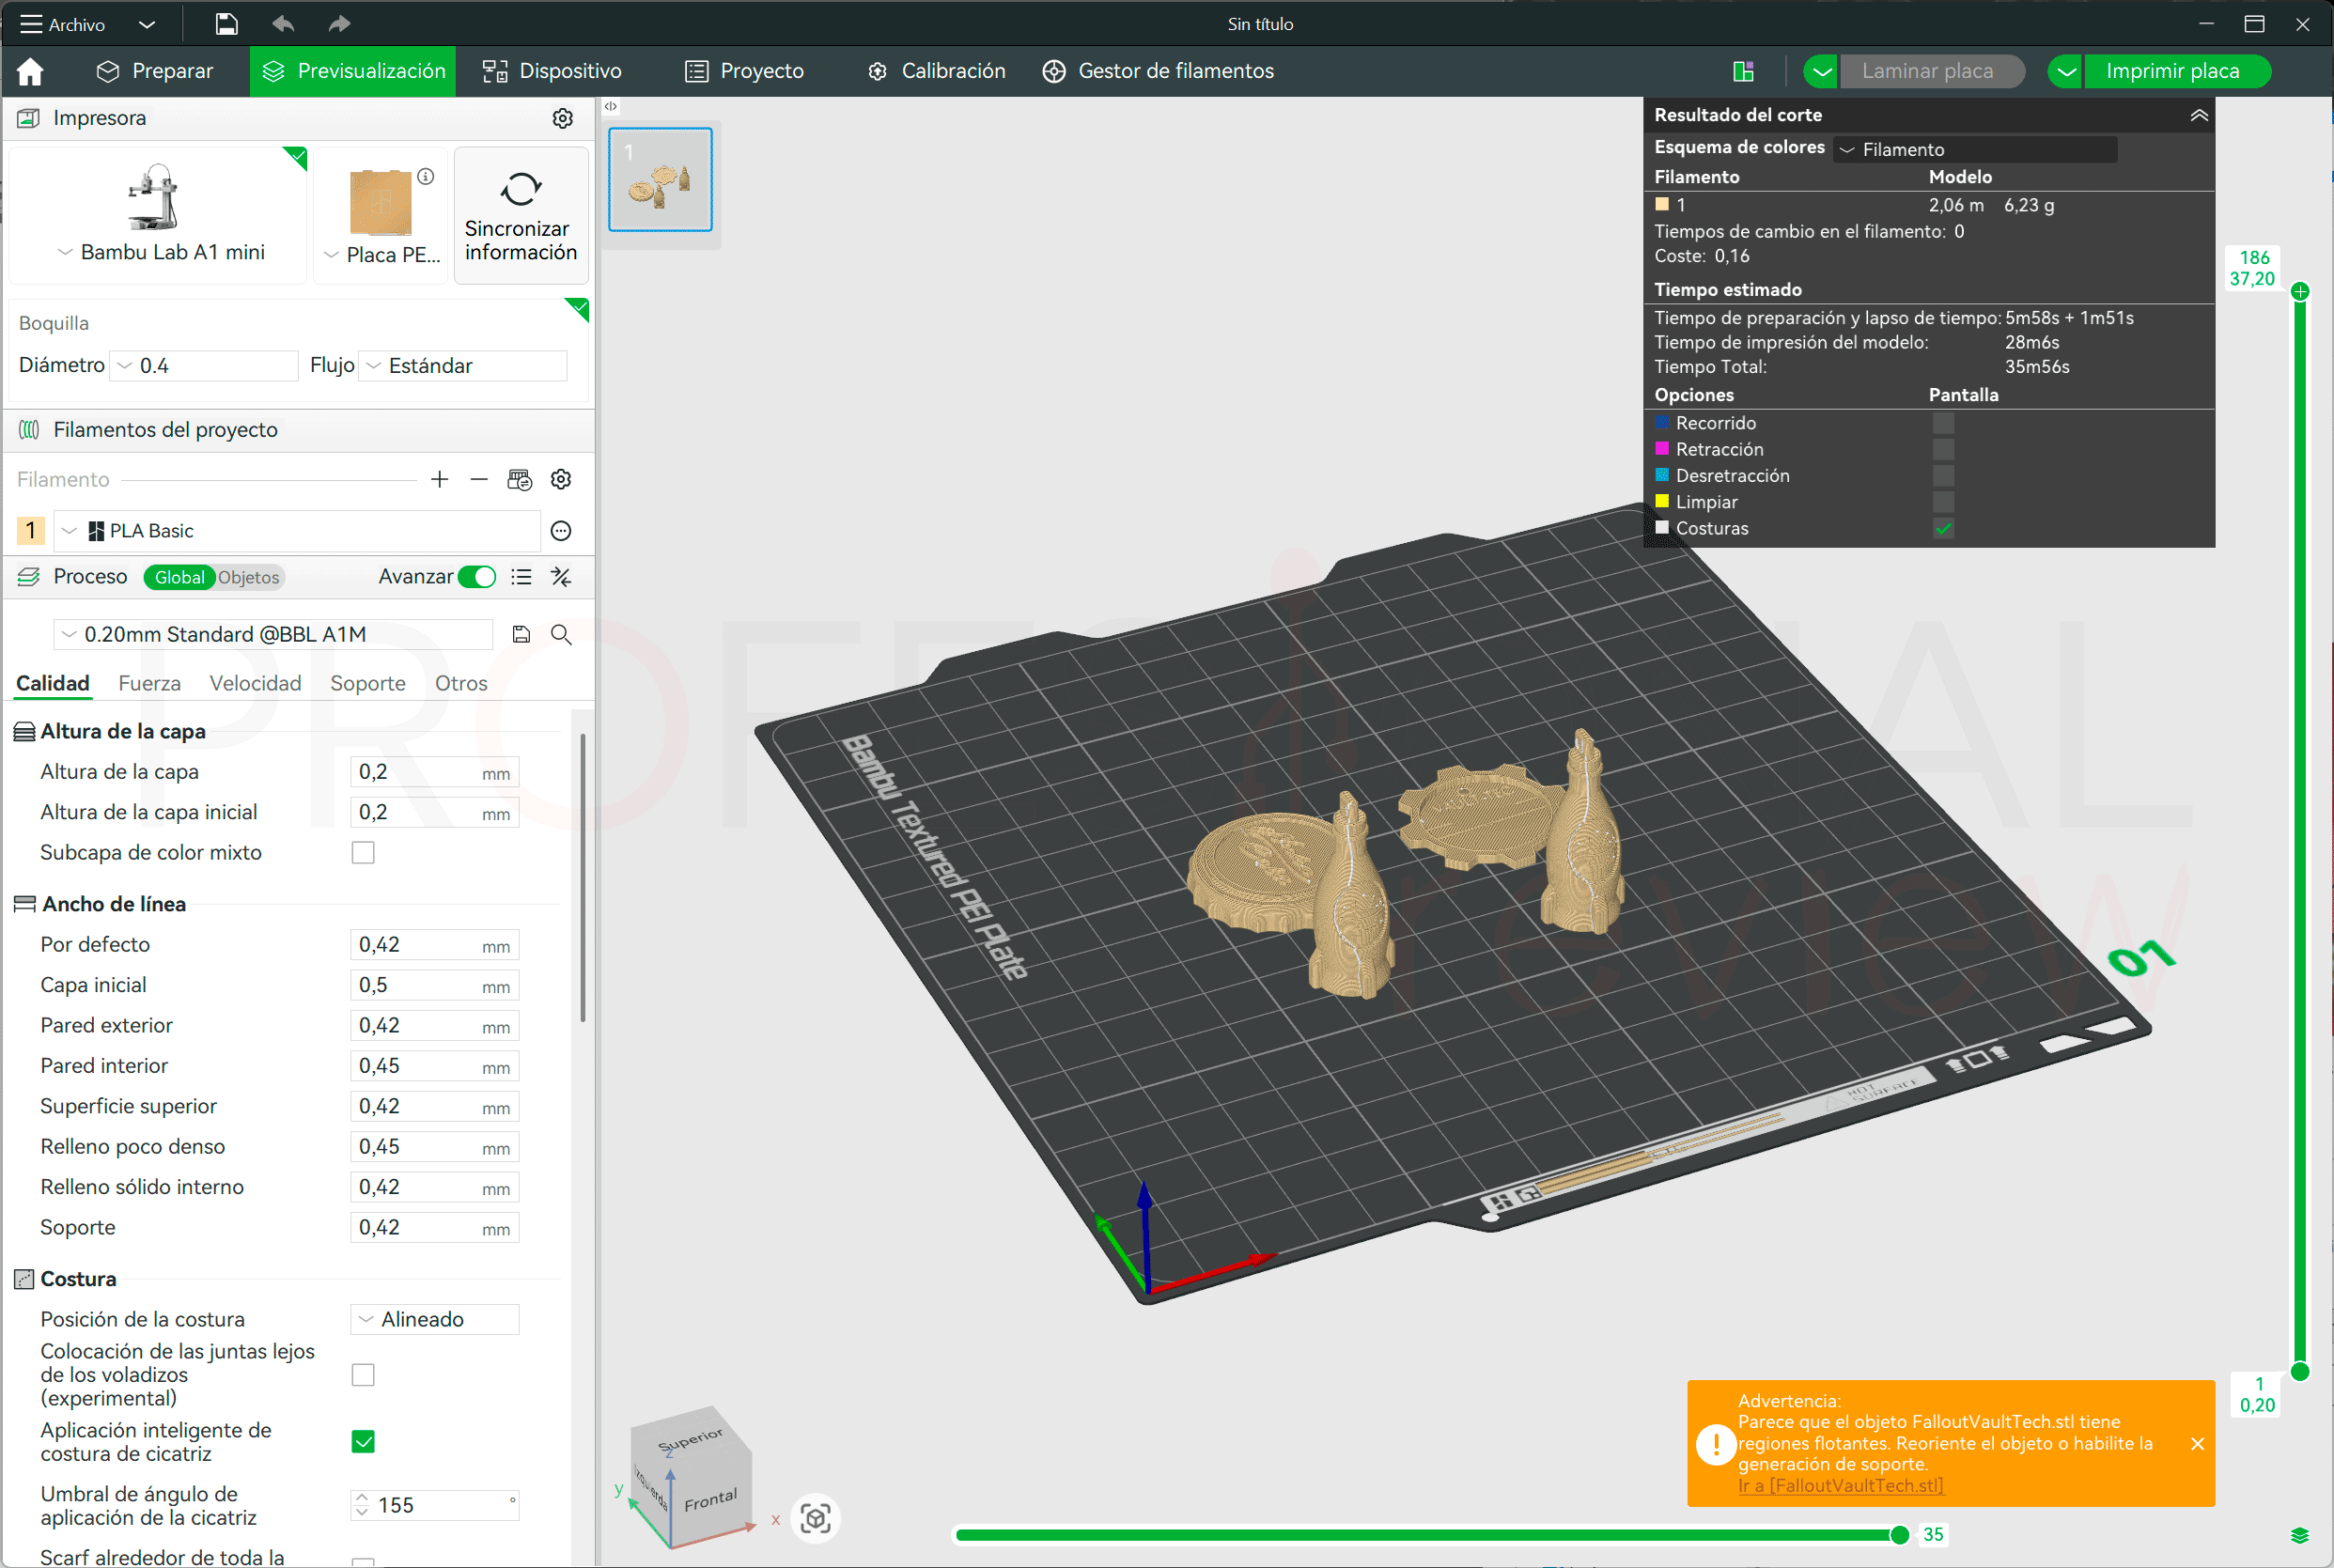This screenshot has width=2334, height=1568.
Task: Save the 0.20mm Standard process preset
Action: [521, 634]
